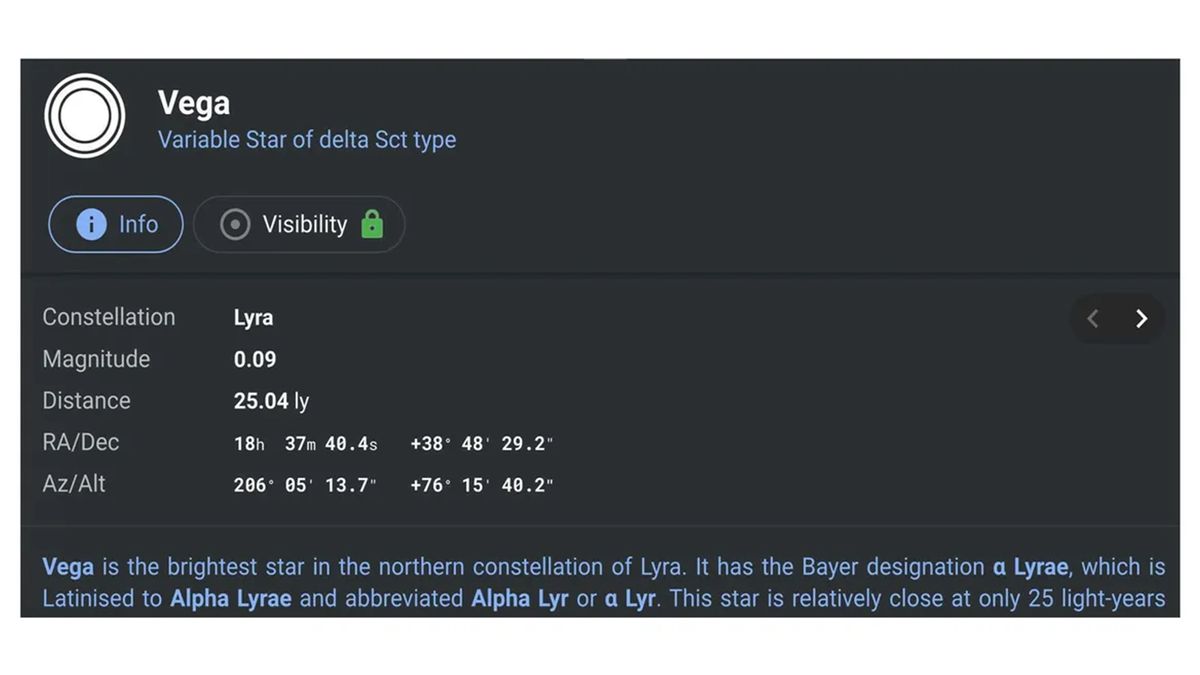
Task: Open the Info tab
Action: click(116, 224)
